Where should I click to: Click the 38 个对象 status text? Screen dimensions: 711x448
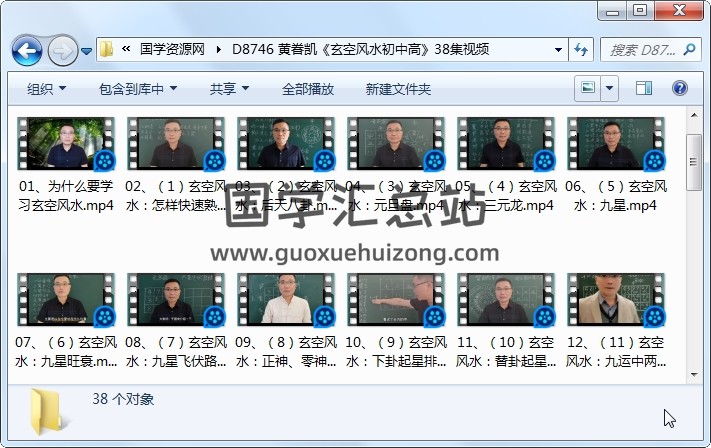[123, 399]
